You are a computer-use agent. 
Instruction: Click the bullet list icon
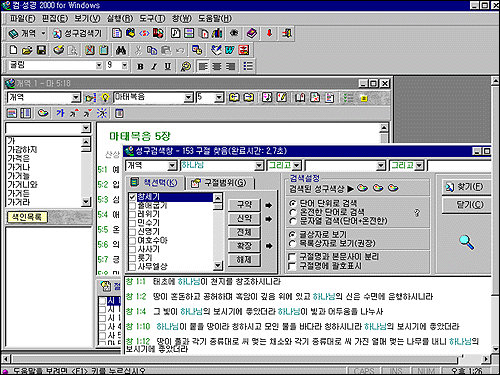[x=248, y=66]
